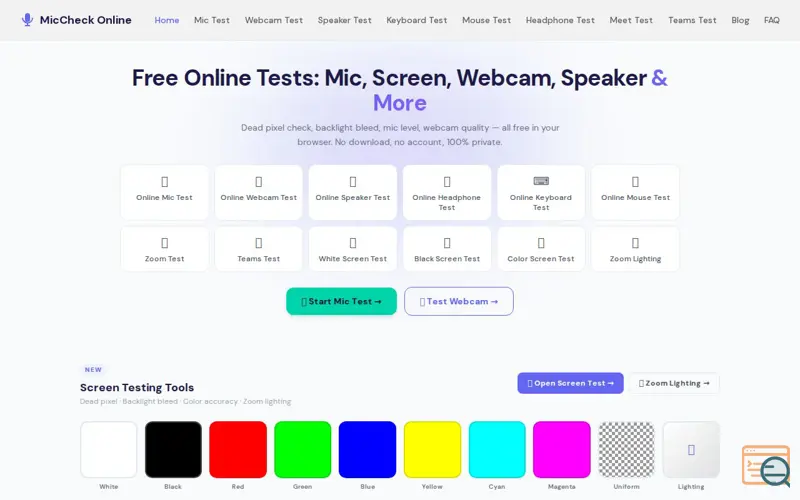Image resolution: width=800 pixels, height=500 pixels.
Task: Select the Green screen color swatch
Action: click(x=303, y=449)
